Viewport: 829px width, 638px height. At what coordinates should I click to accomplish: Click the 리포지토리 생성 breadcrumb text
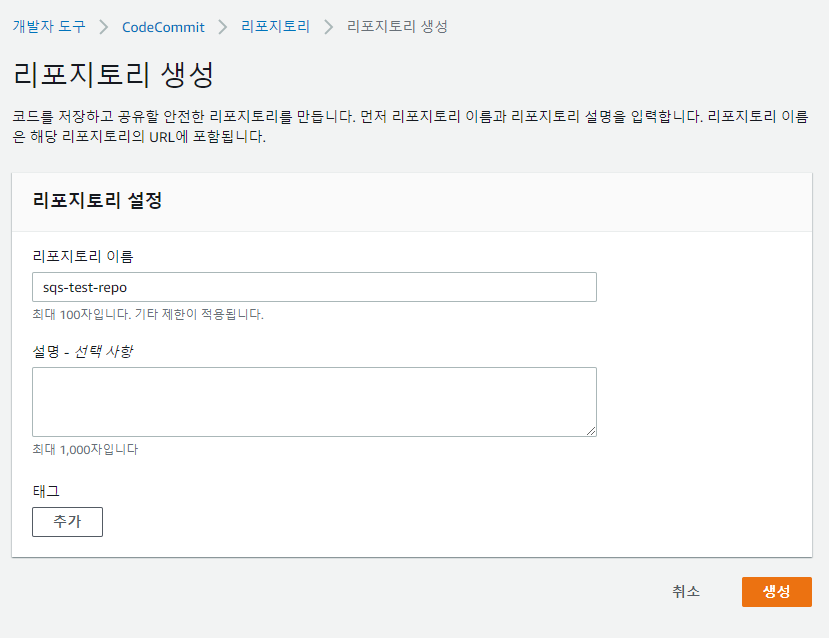pyautogui.click(x=397, y=26)
